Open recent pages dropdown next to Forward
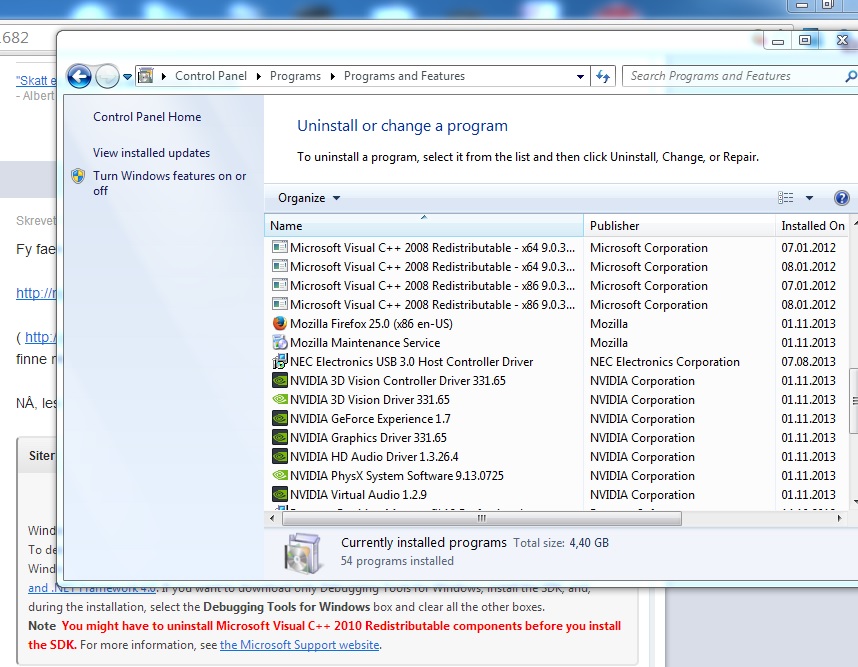This screenshot has width=858, height=667. click(x=127, y=77)
